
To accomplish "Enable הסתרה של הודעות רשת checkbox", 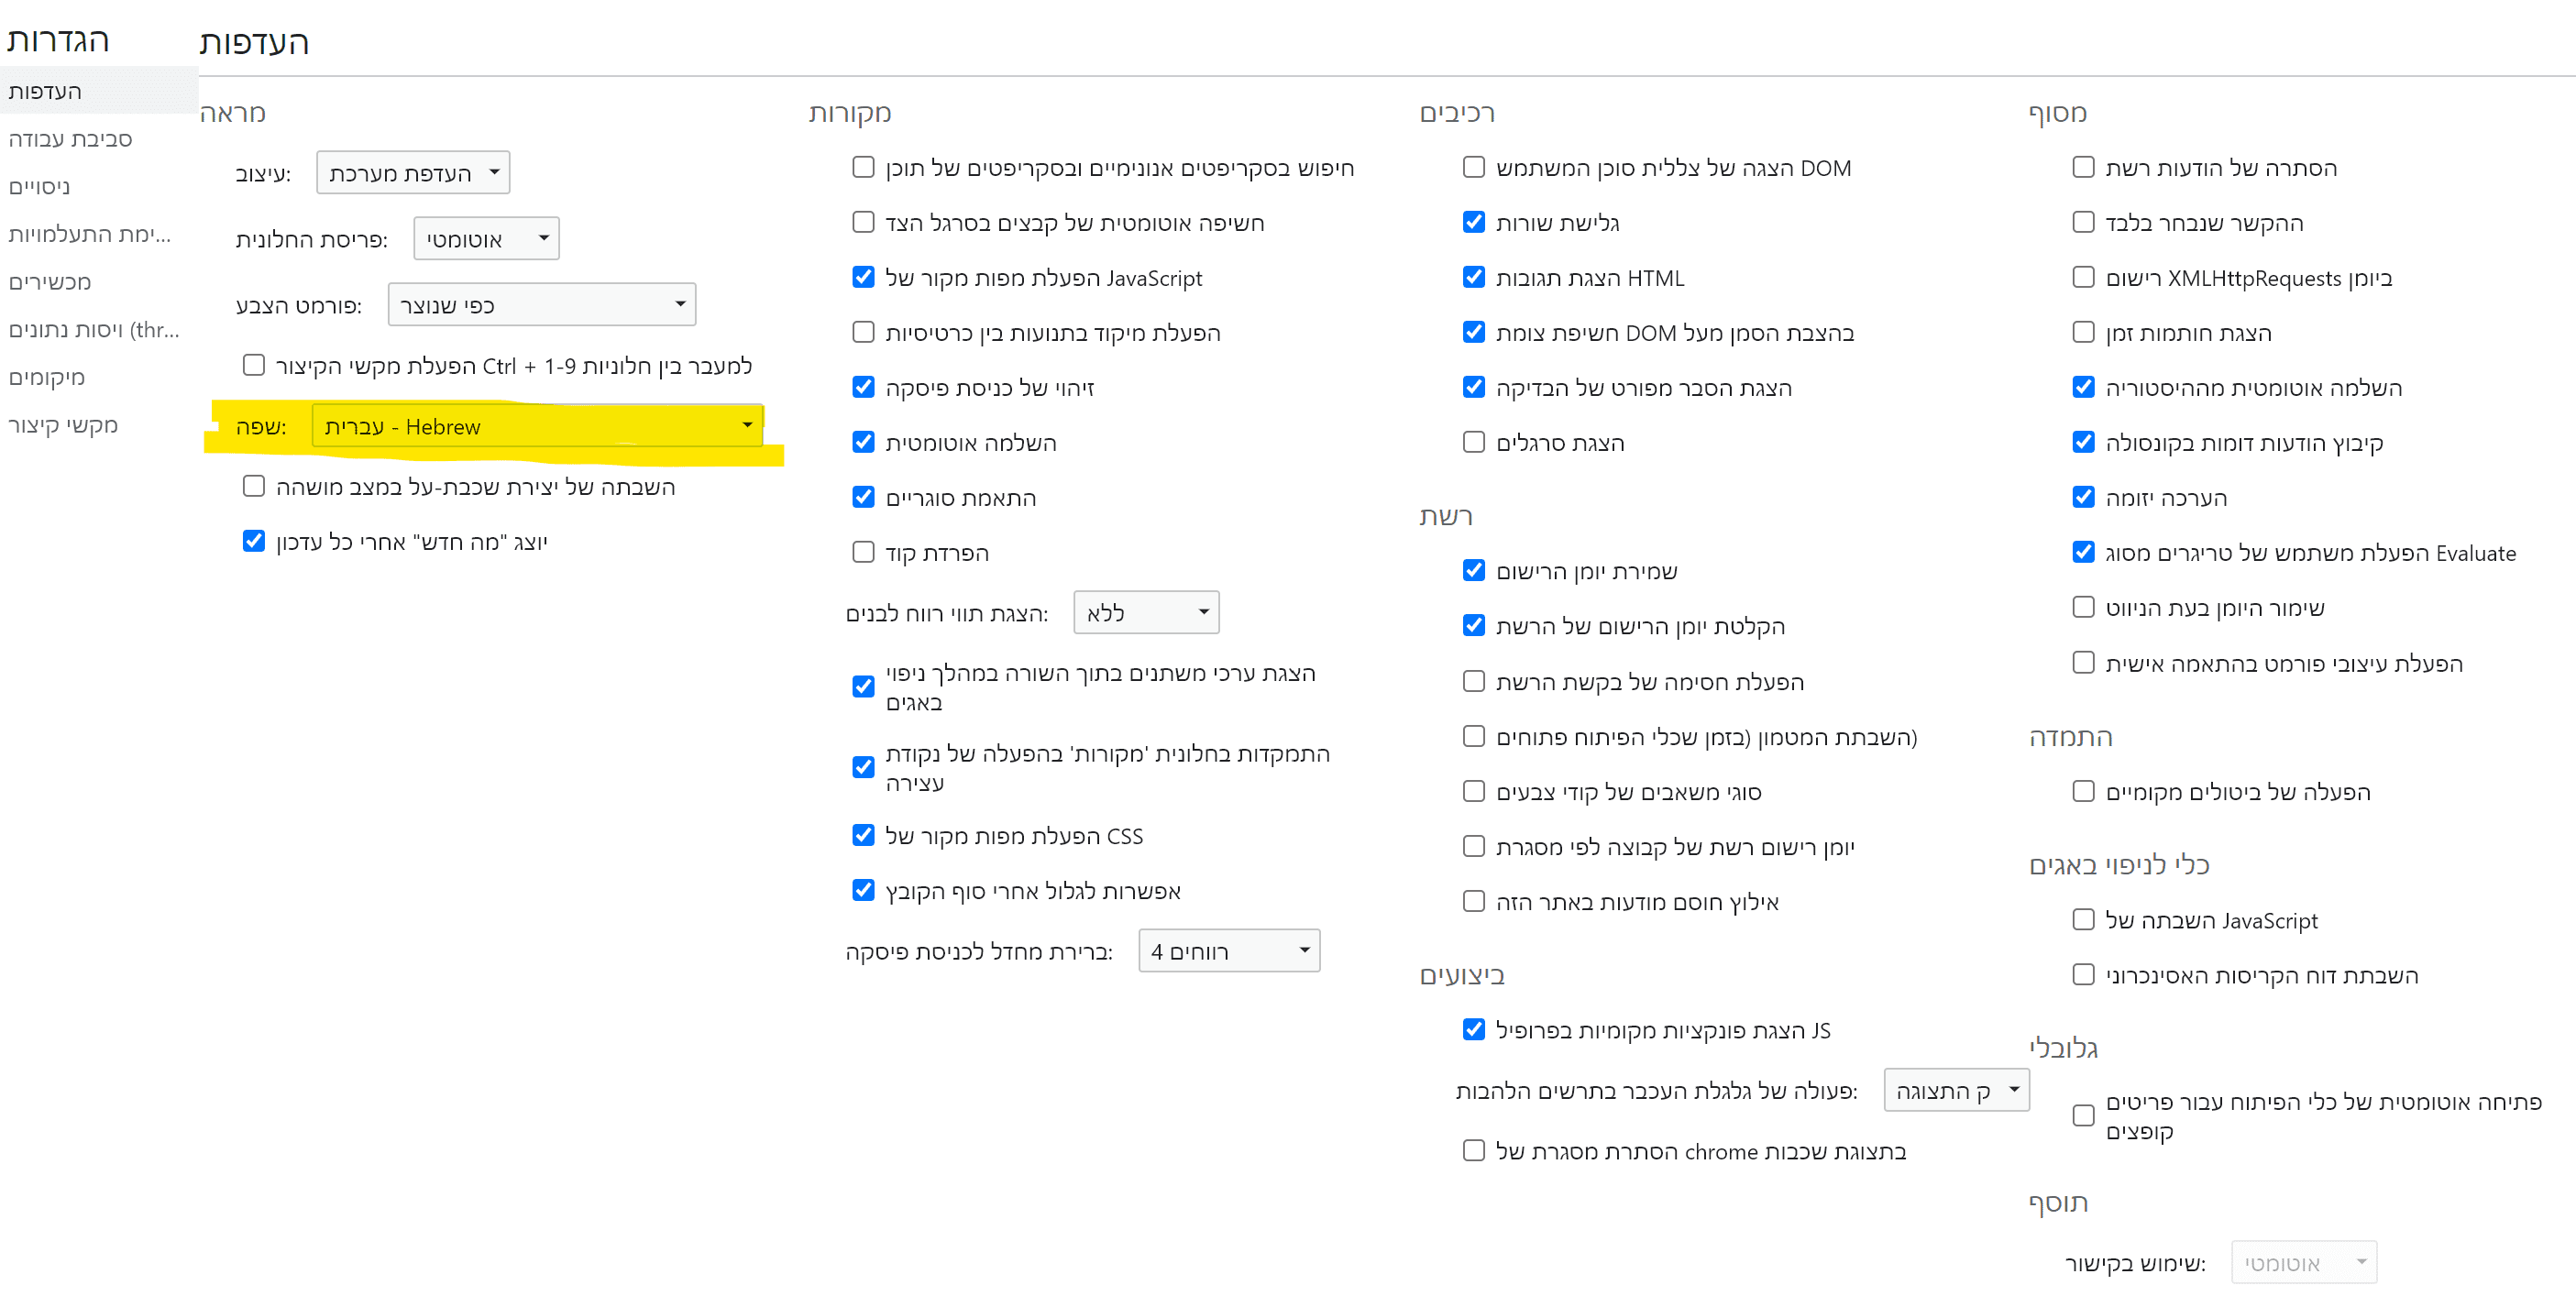I will point(2083,167).
